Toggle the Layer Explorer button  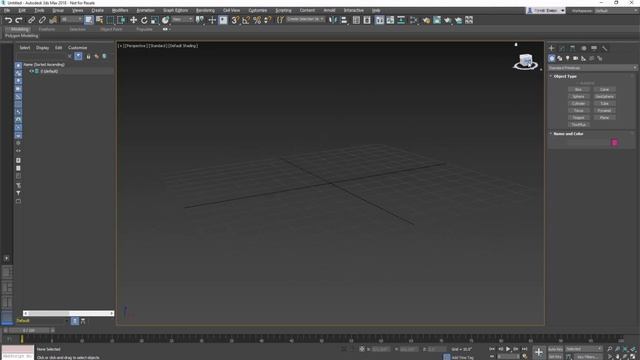click(367, 20)
